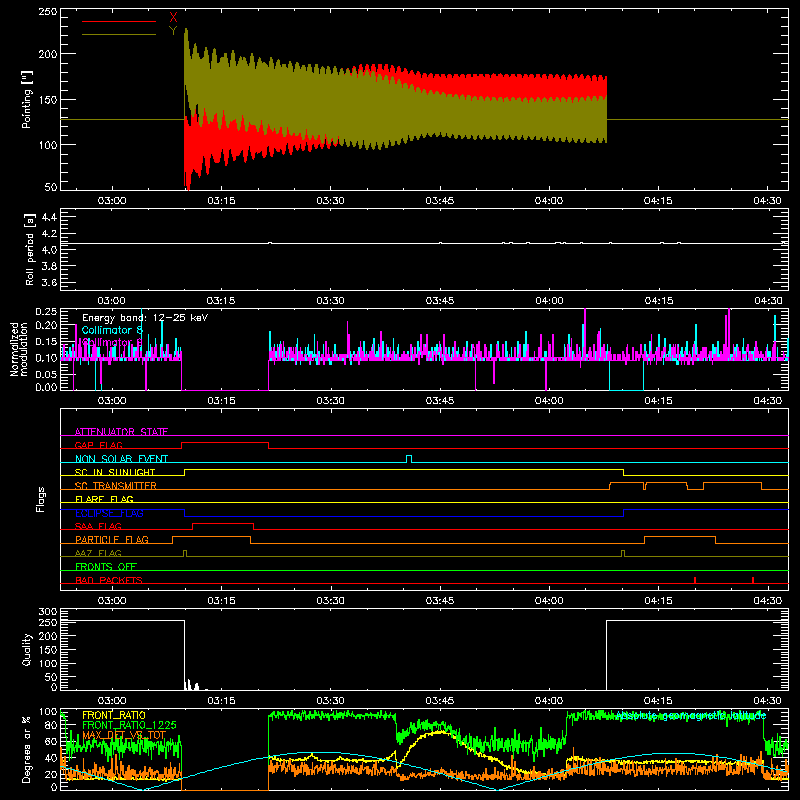Click the first A47_FLAG pulse near 03:10

pos(185,553)
